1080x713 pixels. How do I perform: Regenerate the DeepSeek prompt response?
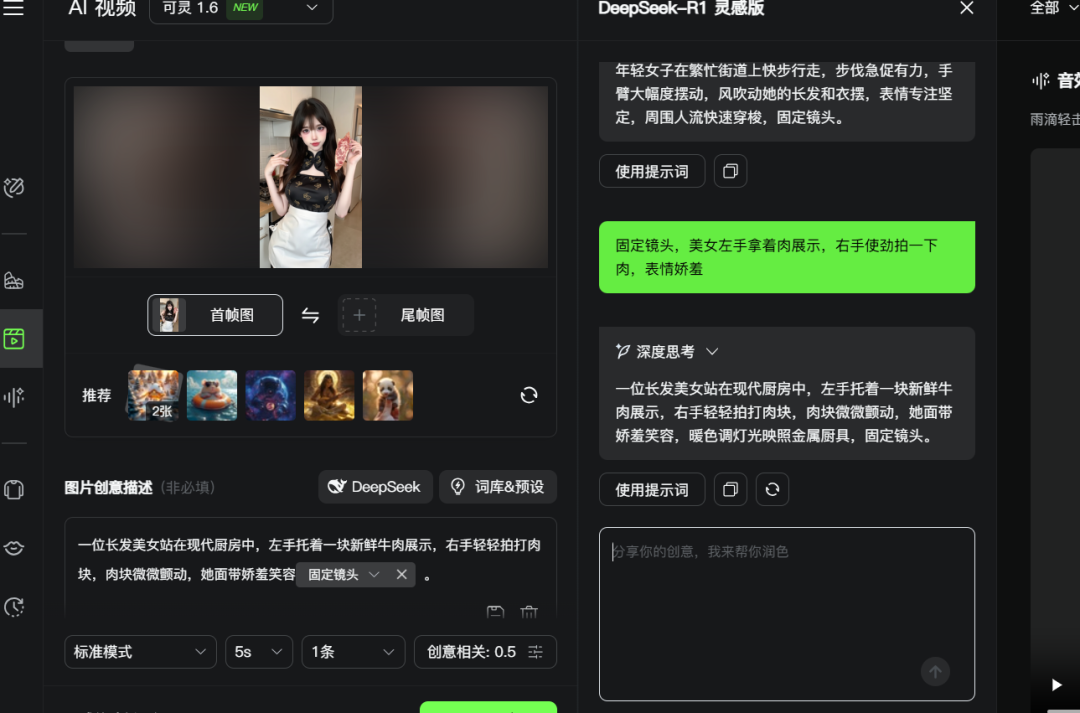click(772, 490)
